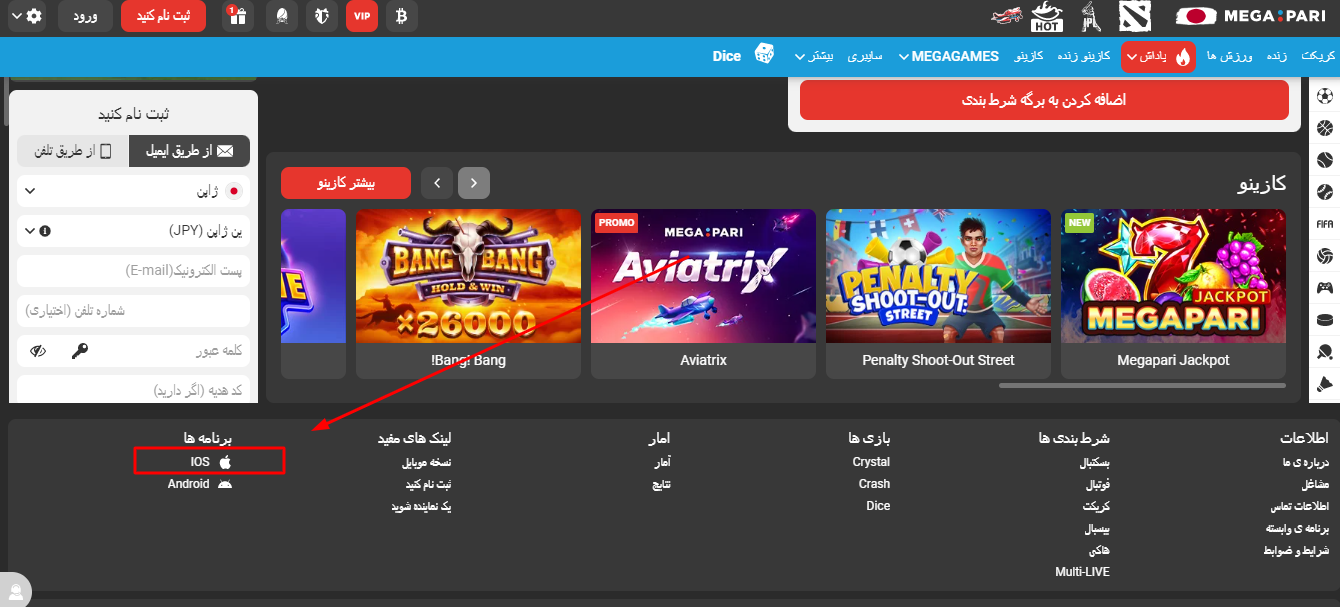Toggle password visibility eye icon
This screenshot has width=1340, height=607.
coord(39,351)
